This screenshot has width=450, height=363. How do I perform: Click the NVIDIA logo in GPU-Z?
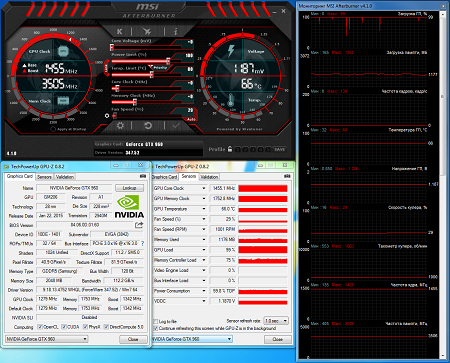click(129, 207)
